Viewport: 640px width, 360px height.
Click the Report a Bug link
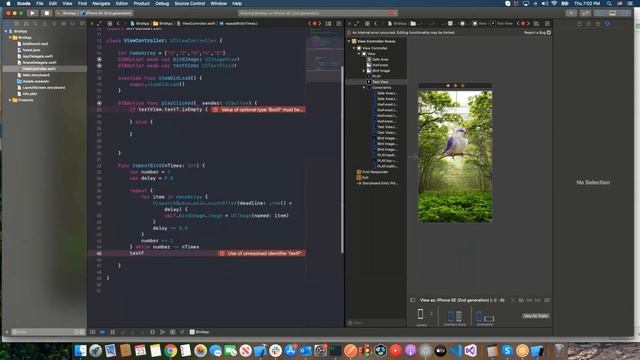538,32
